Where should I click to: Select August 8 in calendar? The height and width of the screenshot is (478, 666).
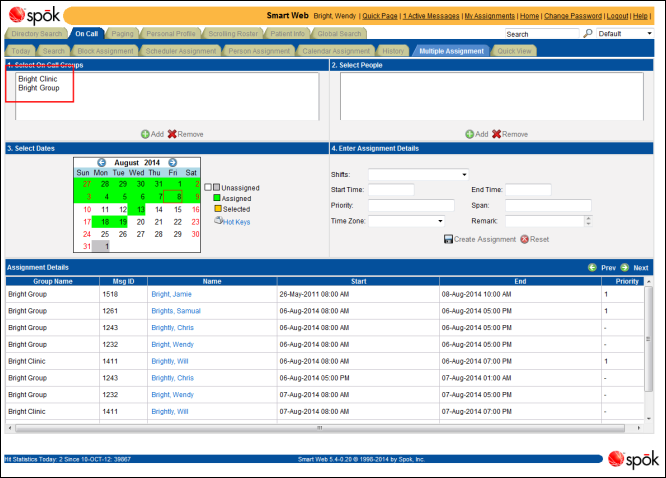pos(173,197)
